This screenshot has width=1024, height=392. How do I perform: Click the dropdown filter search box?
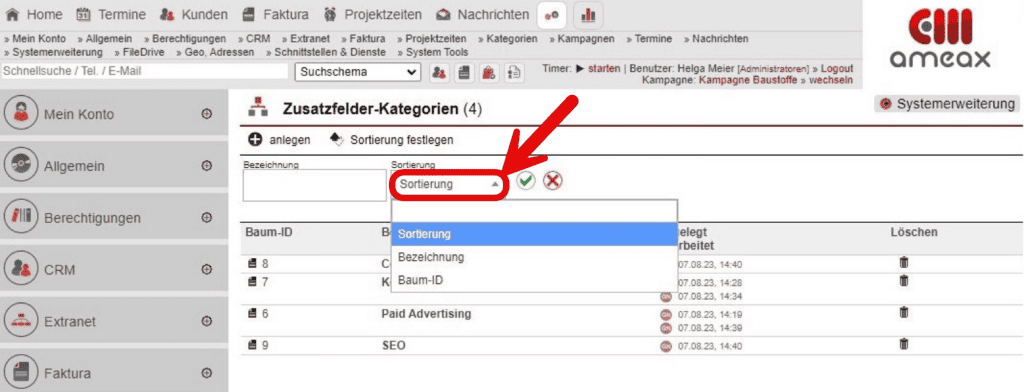[x=534, y=210]
